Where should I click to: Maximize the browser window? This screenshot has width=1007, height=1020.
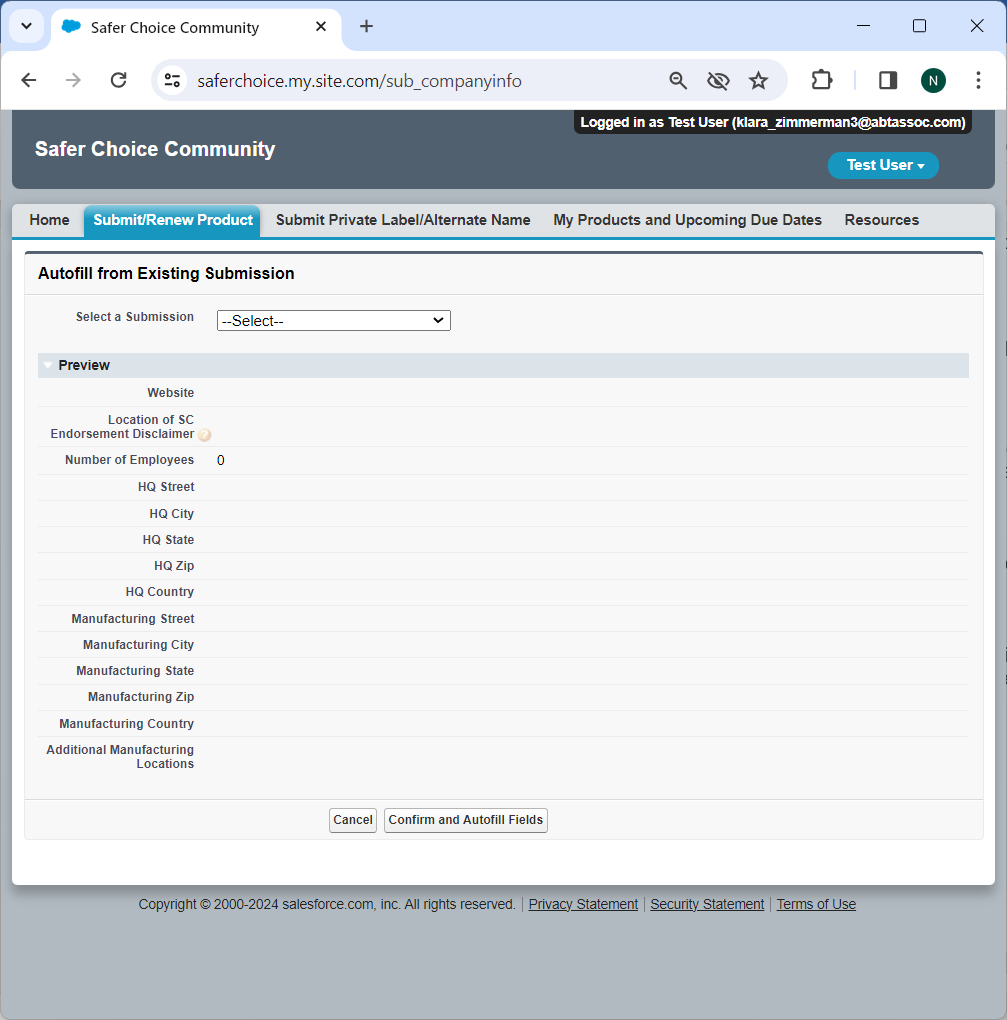point(919,26)
